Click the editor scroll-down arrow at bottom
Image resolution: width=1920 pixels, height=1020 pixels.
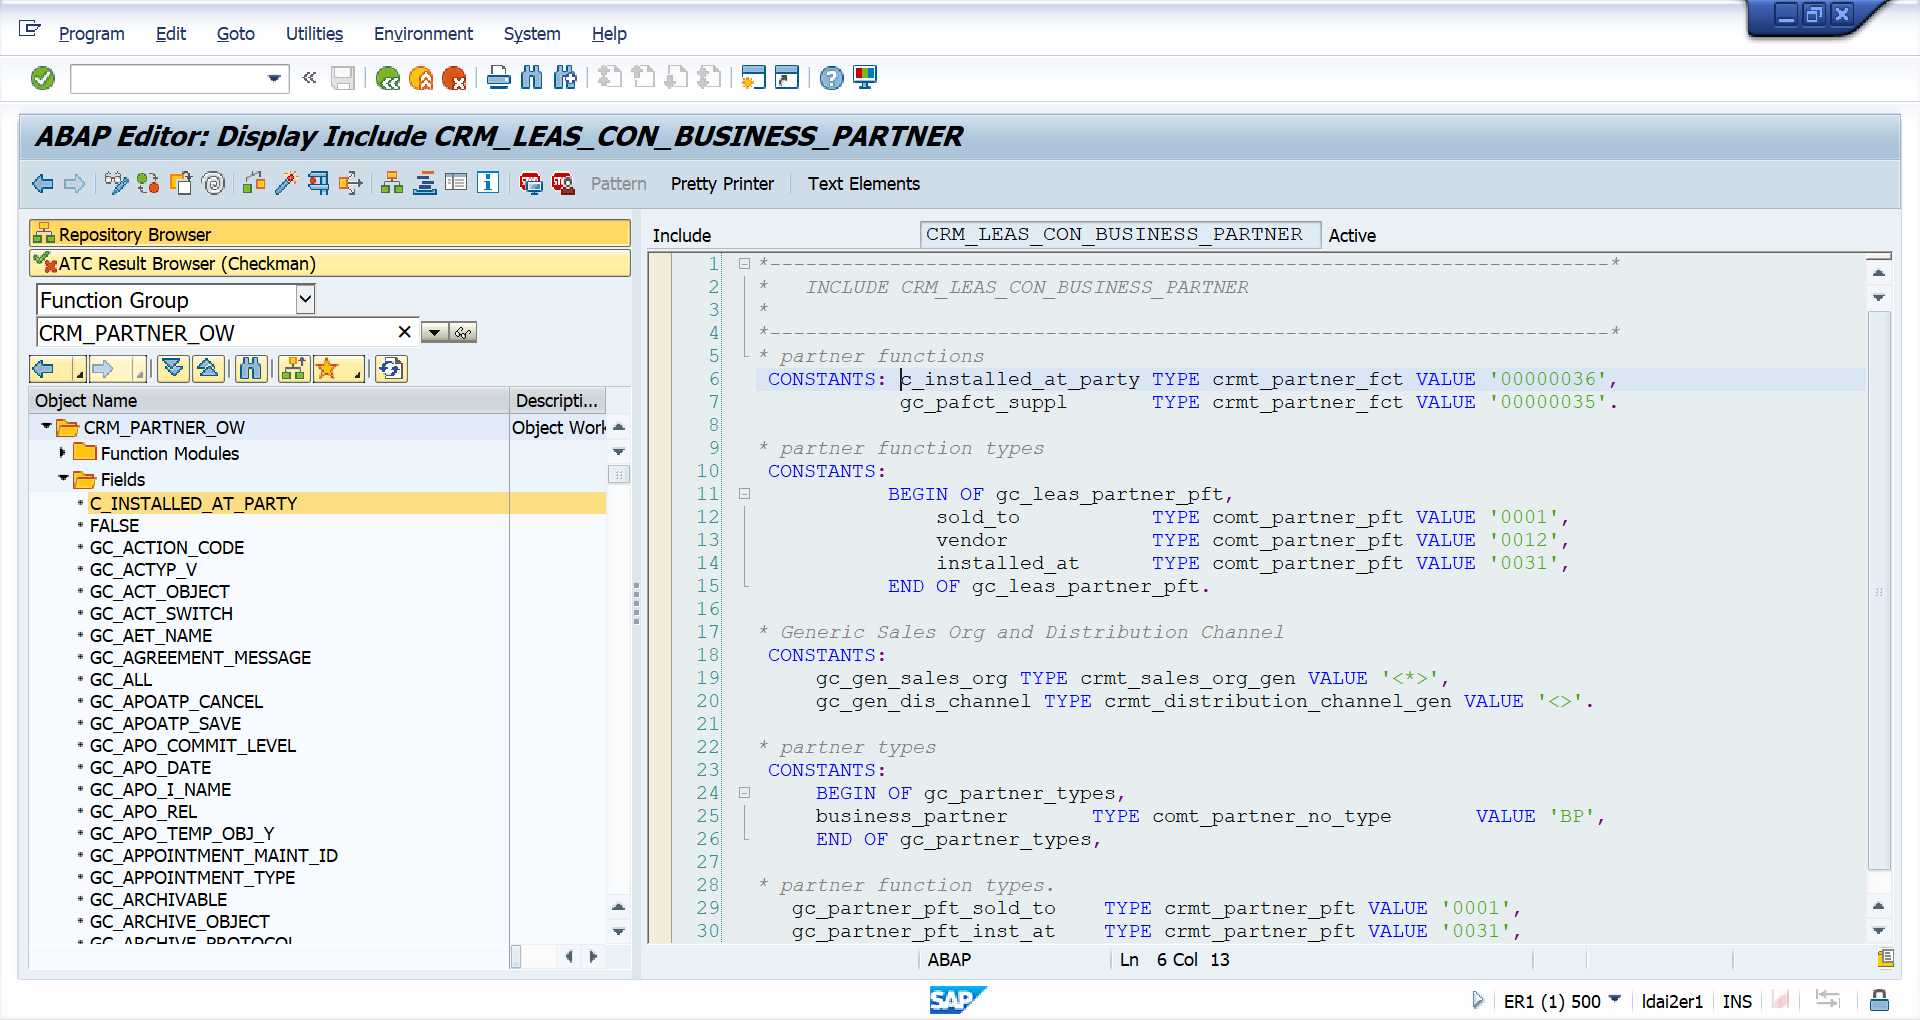coord(1879,931)
